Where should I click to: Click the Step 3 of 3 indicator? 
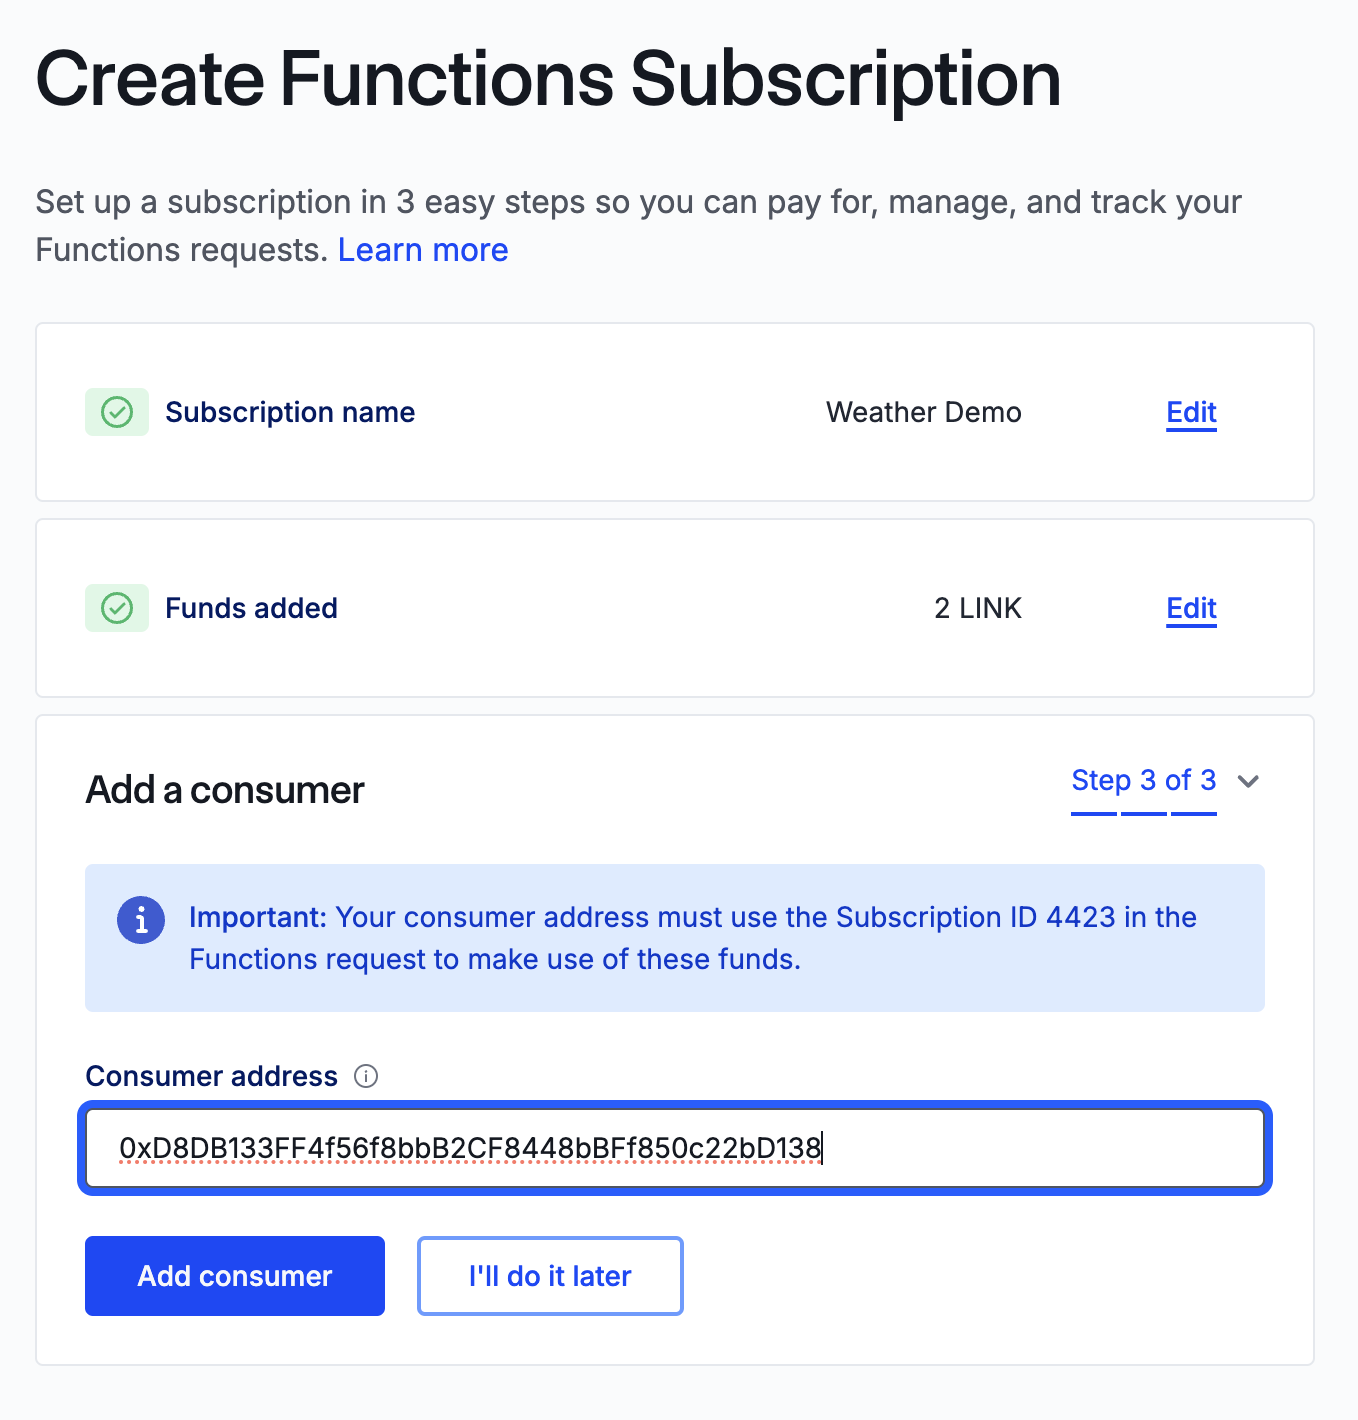click(1143, 780)
